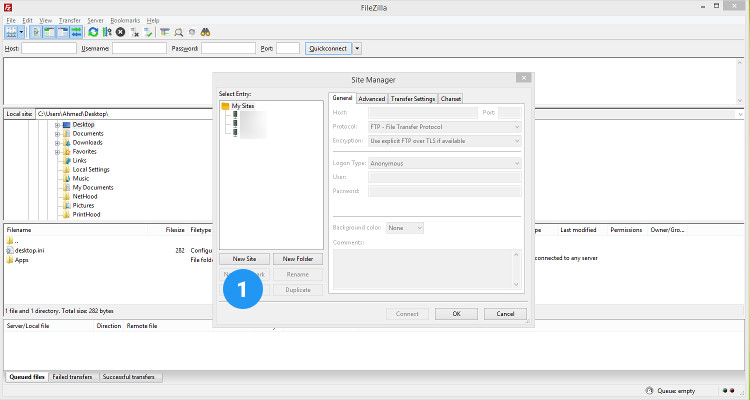750x400 pixels.
Task: Click the Quickconnect Port input field
Action: [x=288, y=48]
